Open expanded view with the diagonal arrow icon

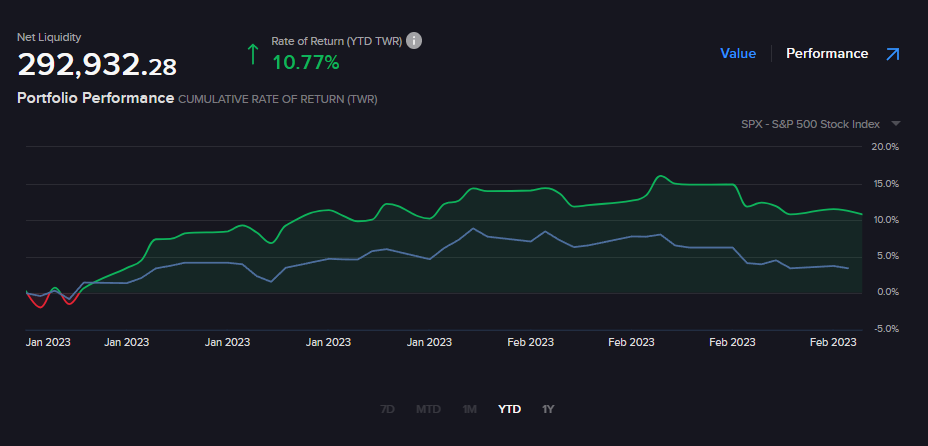point(893,54)
